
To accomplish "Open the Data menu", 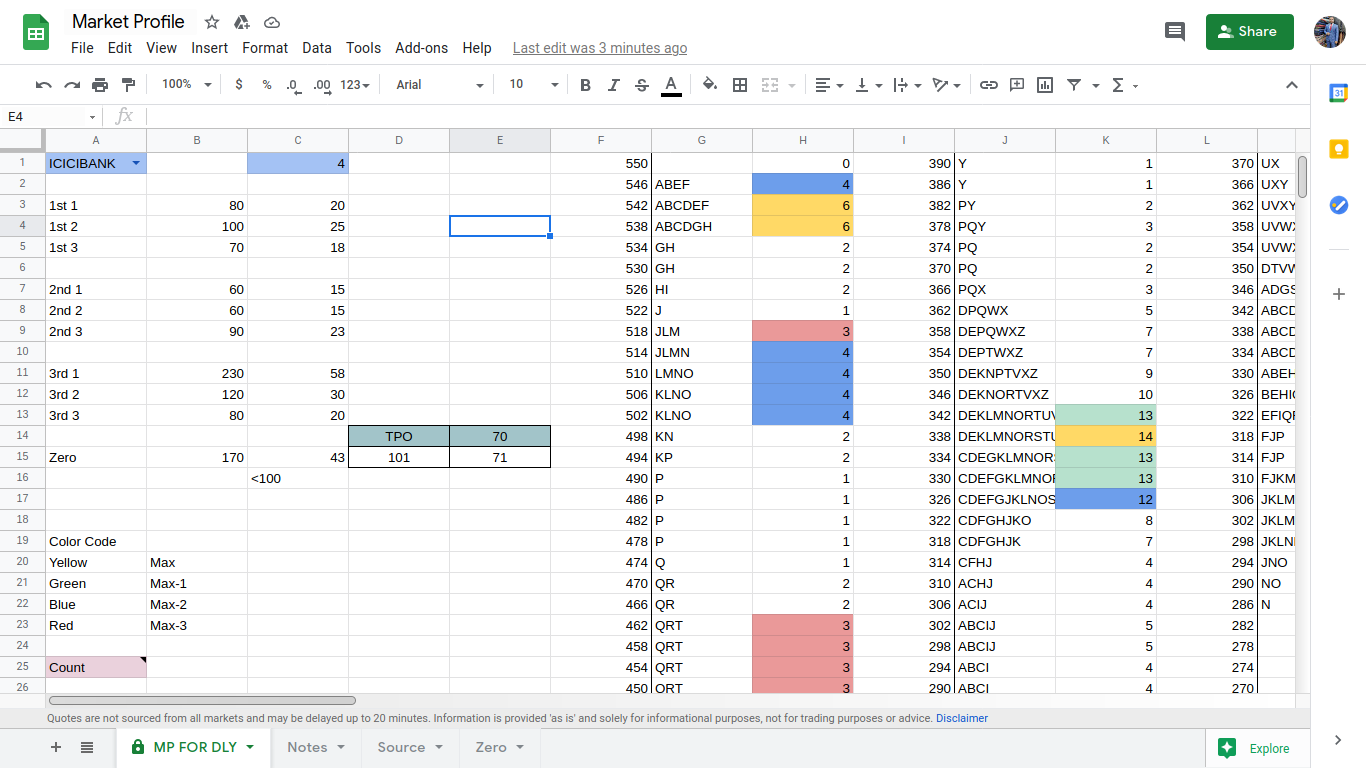I will click(x=317, y=48).
